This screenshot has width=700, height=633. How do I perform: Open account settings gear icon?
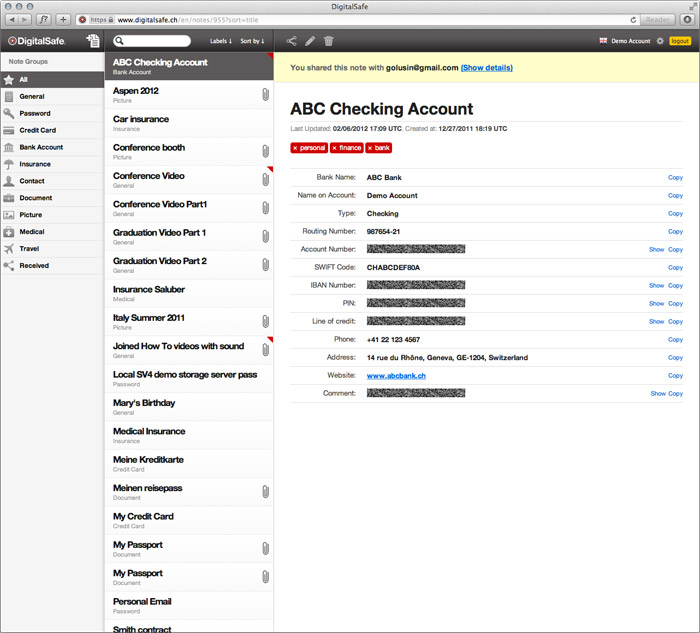[660, 41]
